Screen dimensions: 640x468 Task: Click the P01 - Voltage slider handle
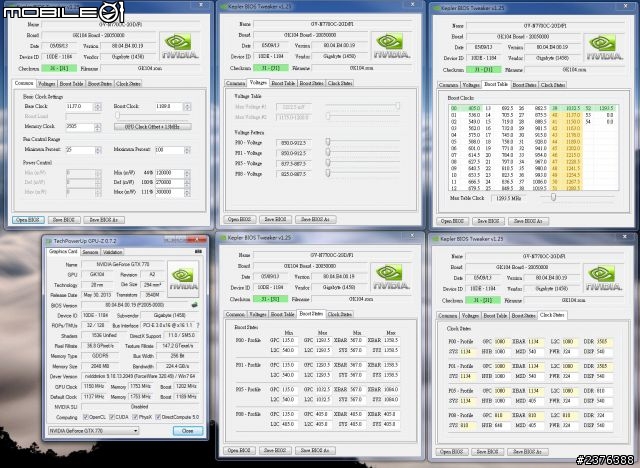pos(328,152)
